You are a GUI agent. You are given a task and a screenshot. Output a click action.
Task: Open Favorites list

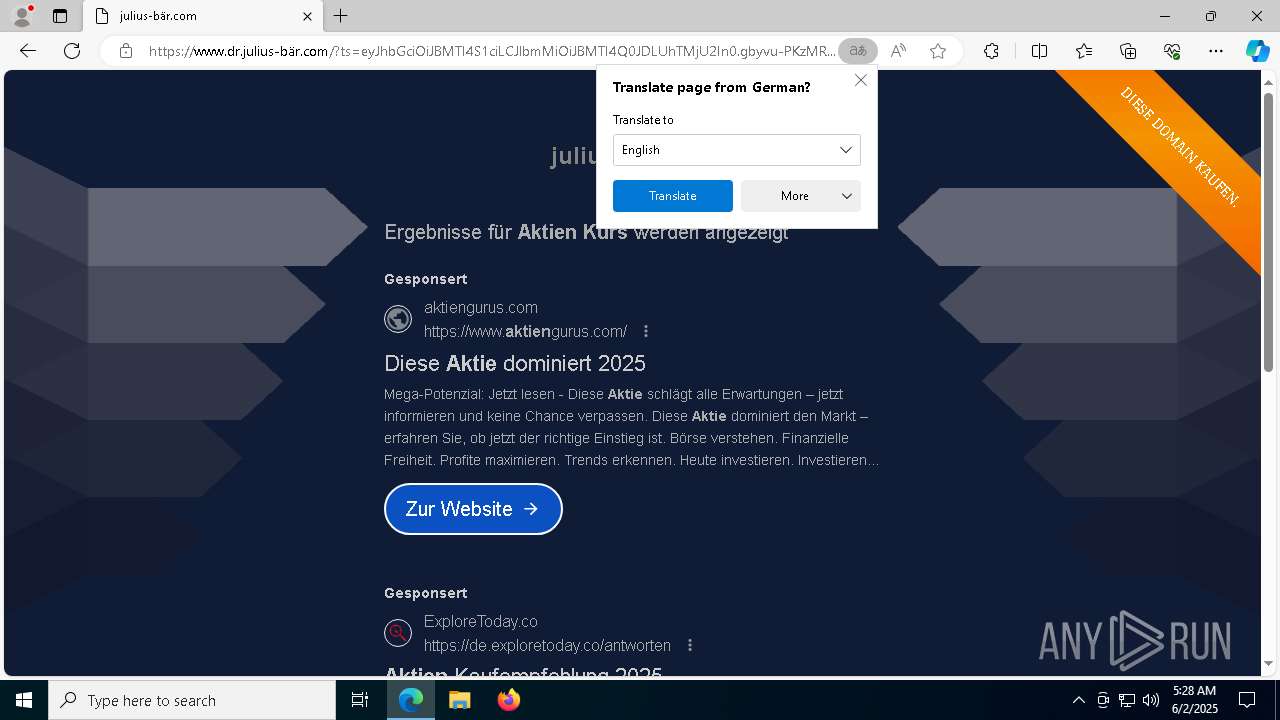coord(1084,51)
